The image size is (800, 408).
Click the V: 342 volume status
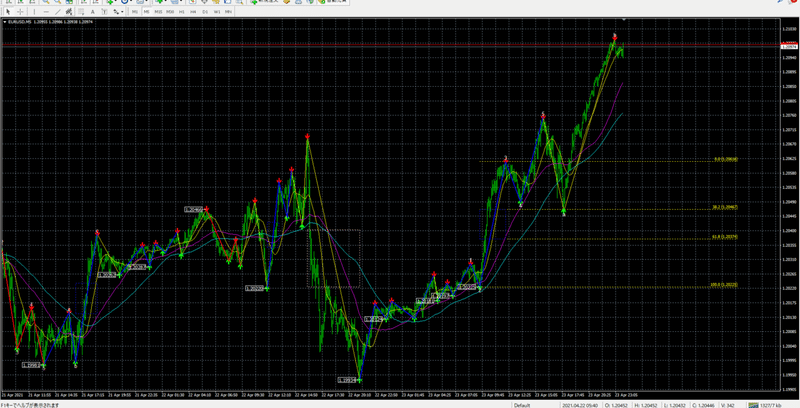pos(730,405)
